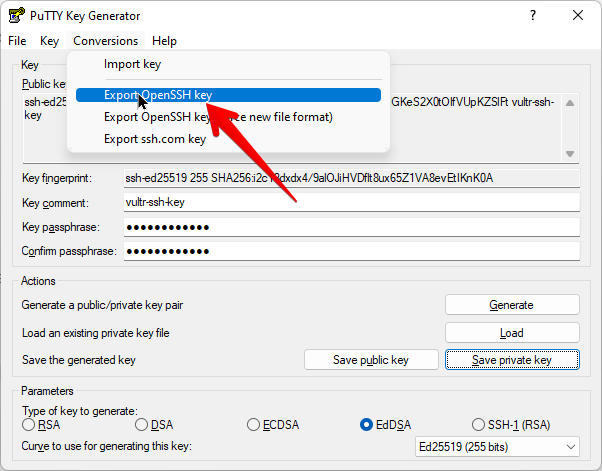Click 'Curve to use for generating this key:' label
Screen dimensions: 602x471
106,446
